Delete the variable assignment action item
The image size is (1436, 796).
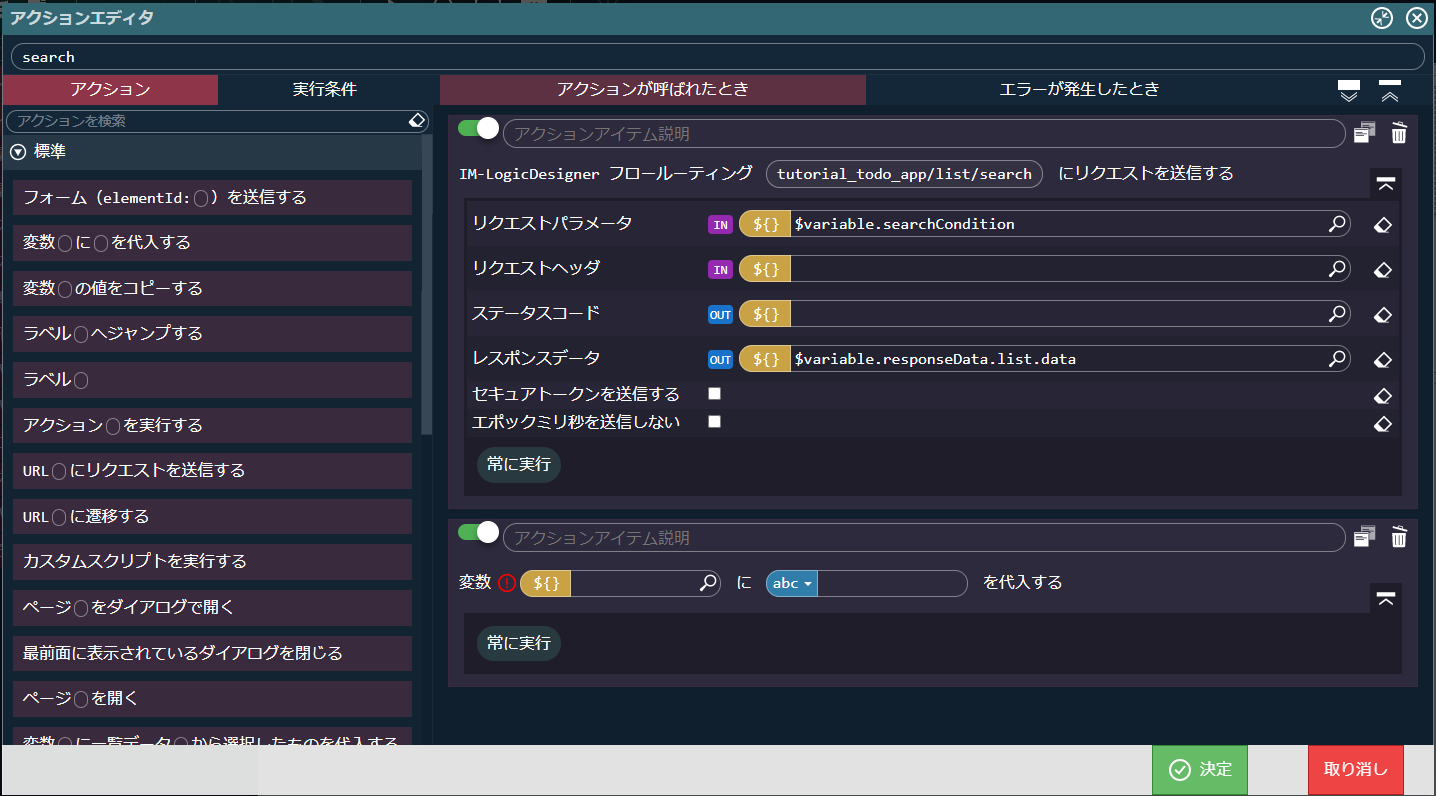[1399, 537]
